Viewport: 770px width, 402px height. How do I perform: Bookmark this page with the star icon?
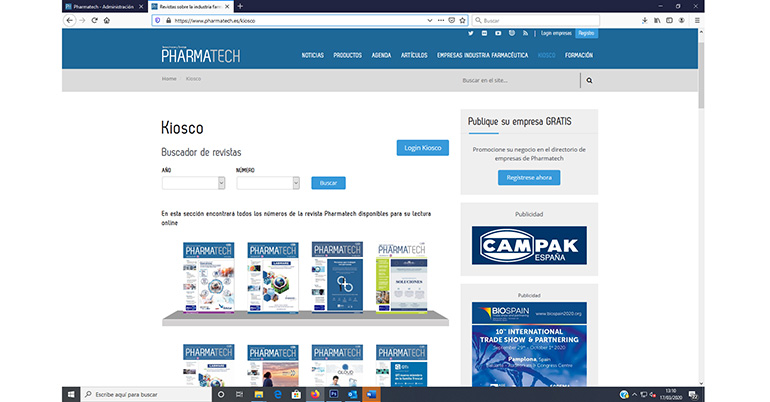tap(462, 20)
